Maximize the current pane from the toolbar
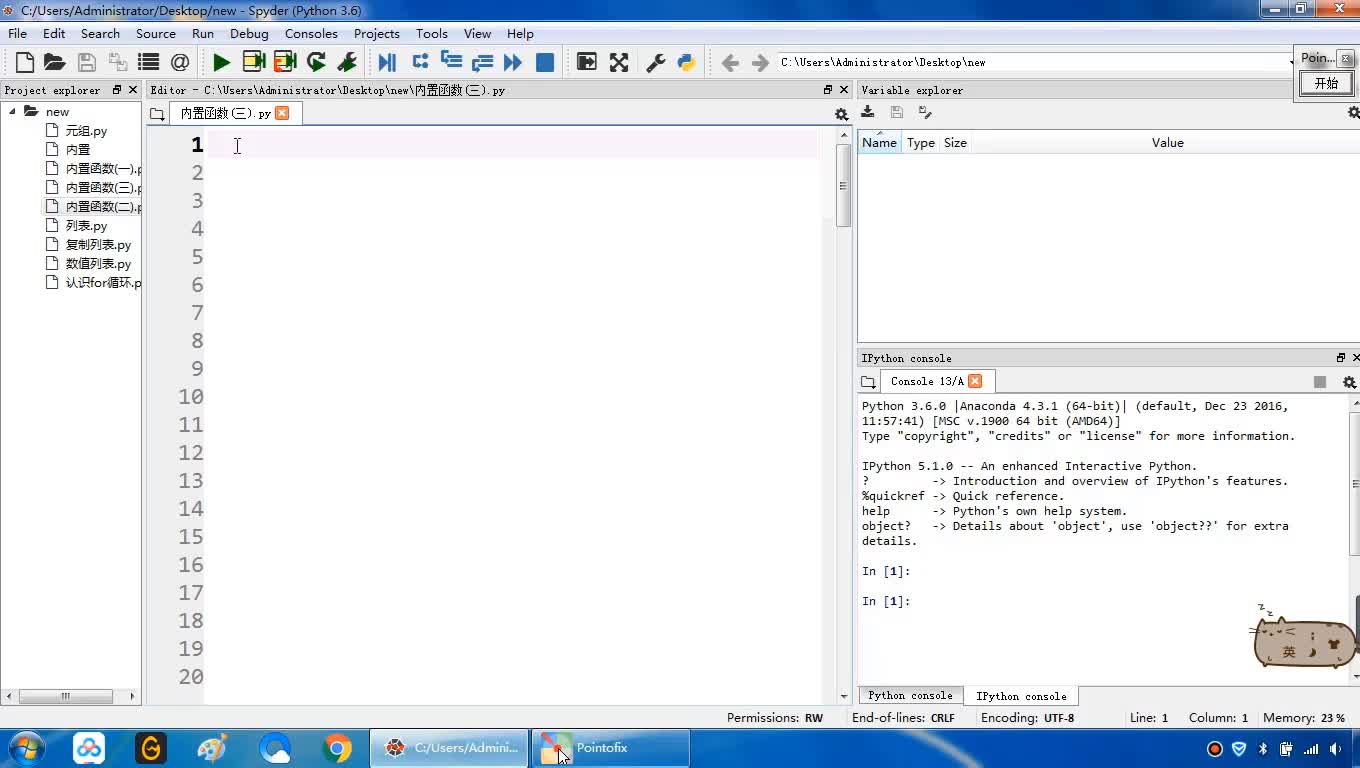Screen dimensions: 1360x768 pos(587,62)
